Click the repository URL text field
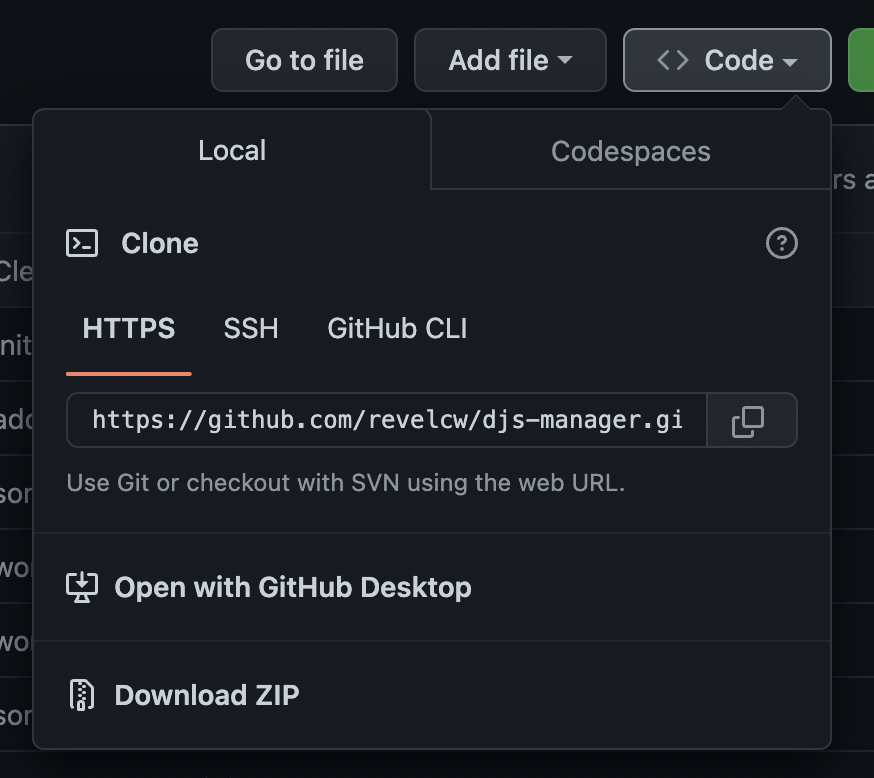This screenshot has width=874, height=778. (x=387, y=420)
